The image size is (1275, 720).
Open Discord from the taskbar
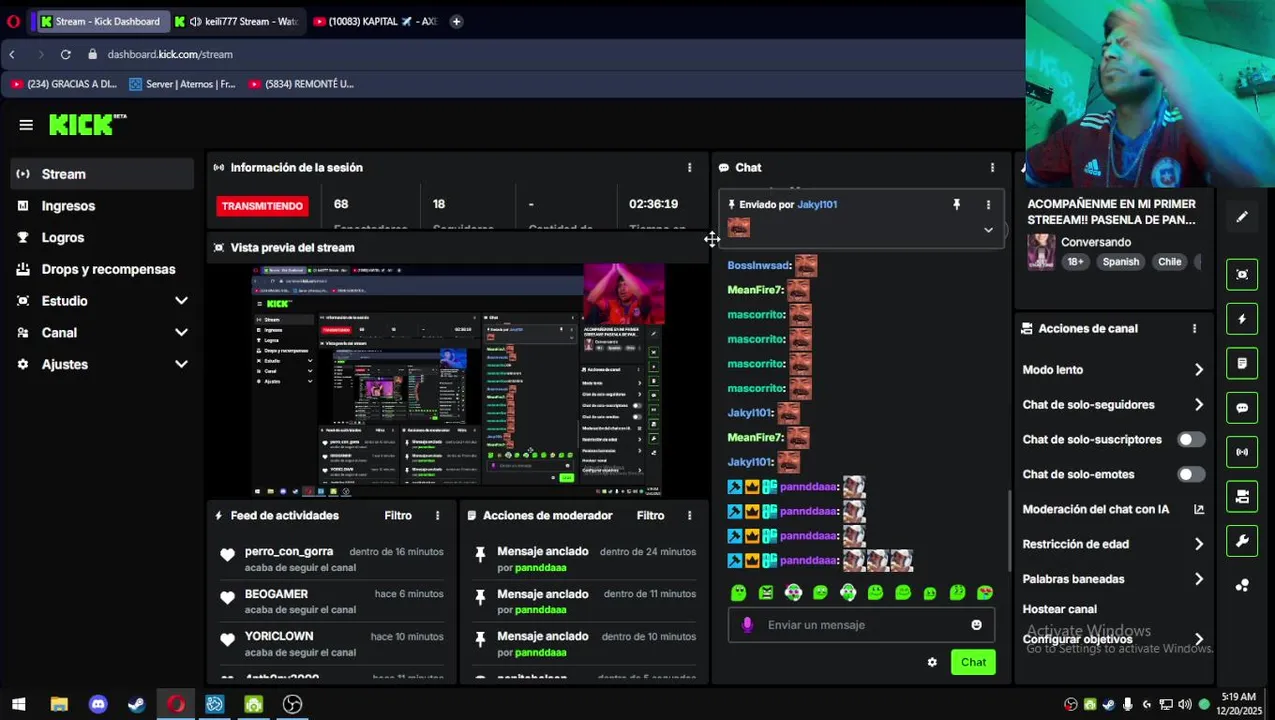(98, 704)
